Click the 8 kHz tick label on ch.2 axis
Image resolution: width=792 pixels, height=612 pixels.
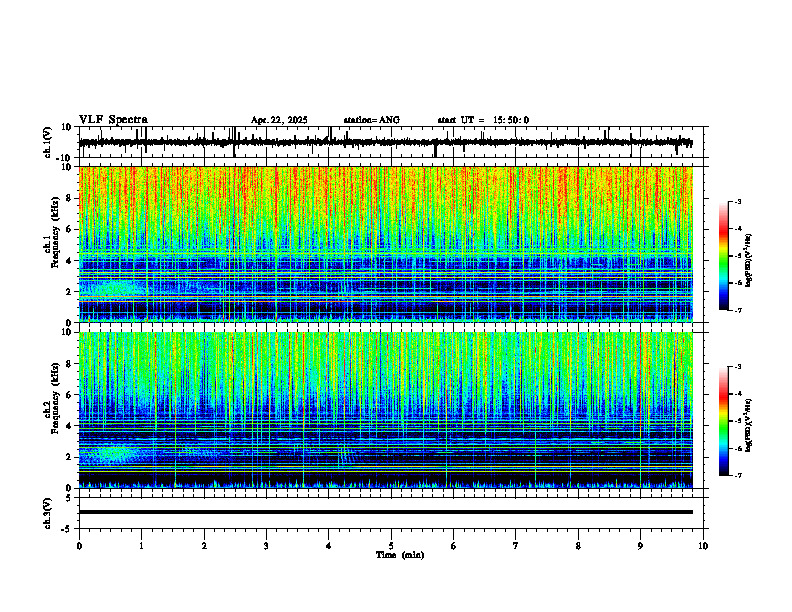pos(71,364)
